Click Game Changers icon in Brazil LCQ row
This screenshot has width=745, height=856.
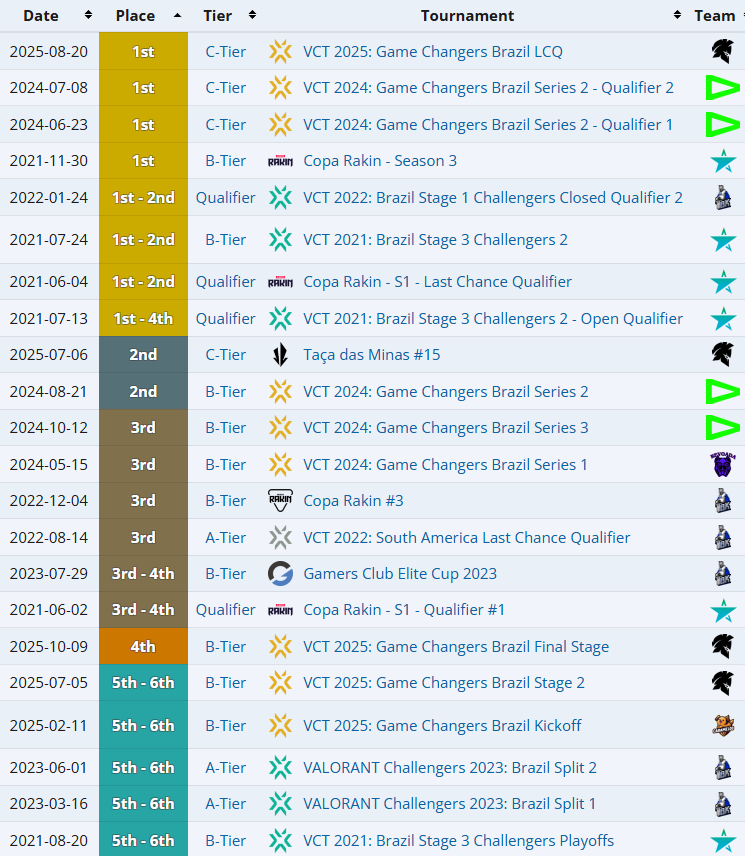pyautogui.click(x=281, y=52)
